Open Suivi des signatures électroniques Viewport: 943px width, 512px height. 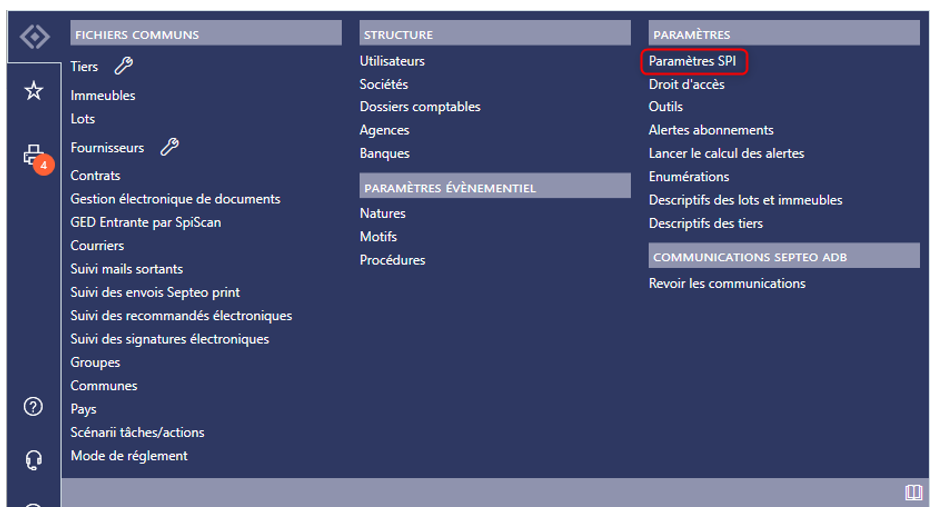pos(170,339)
